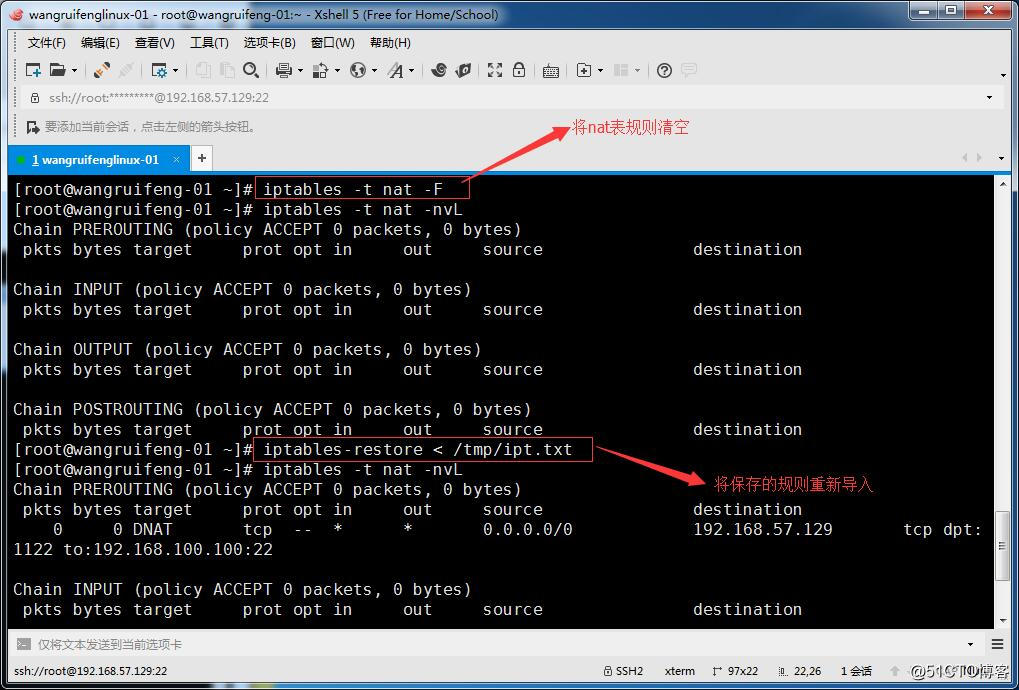
Task: Open the 工具(T) menu
Action: [209, 43]
